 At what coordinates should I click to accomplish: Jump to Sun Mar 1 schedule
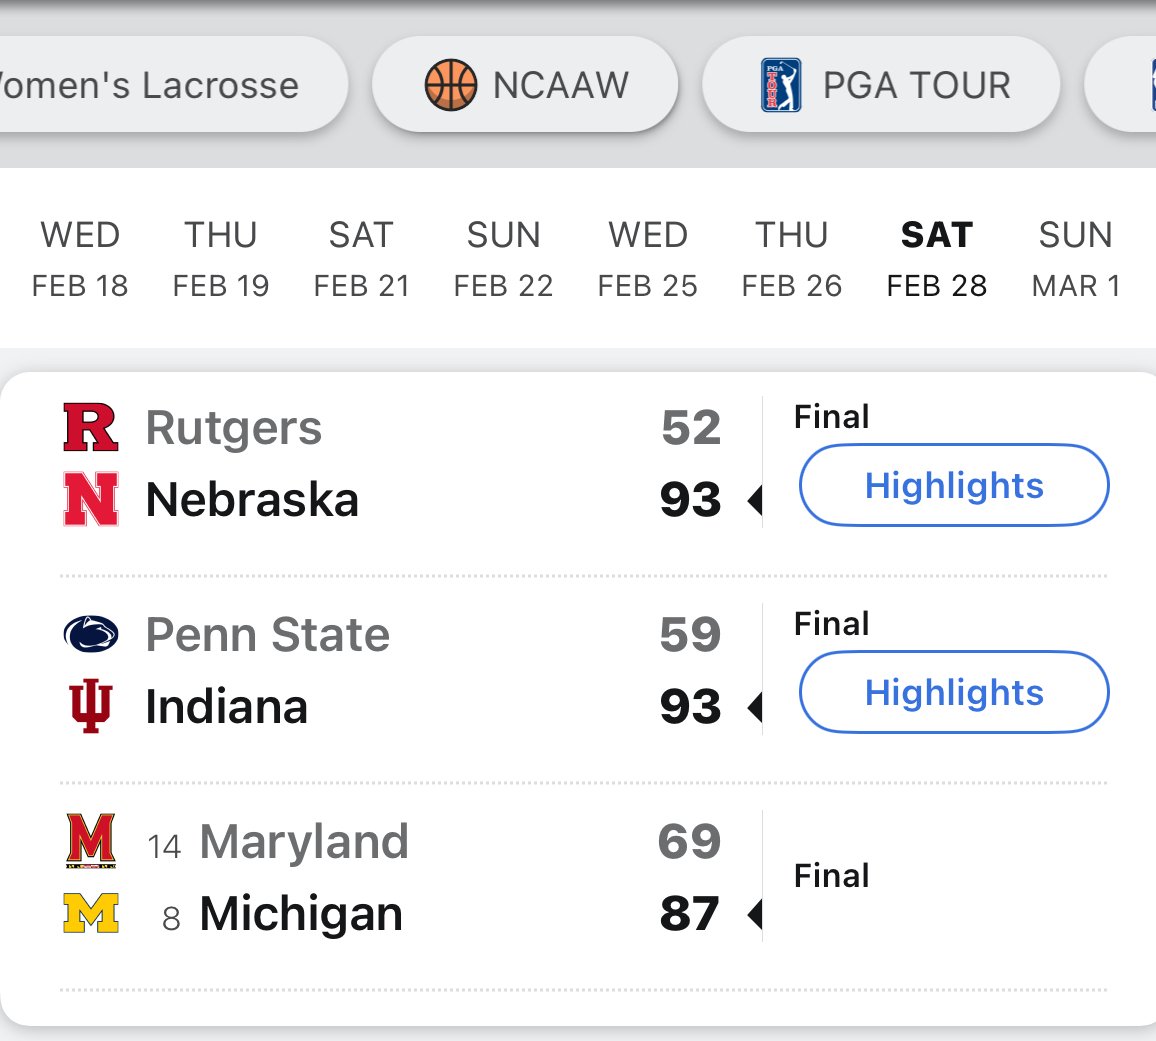1076,260
